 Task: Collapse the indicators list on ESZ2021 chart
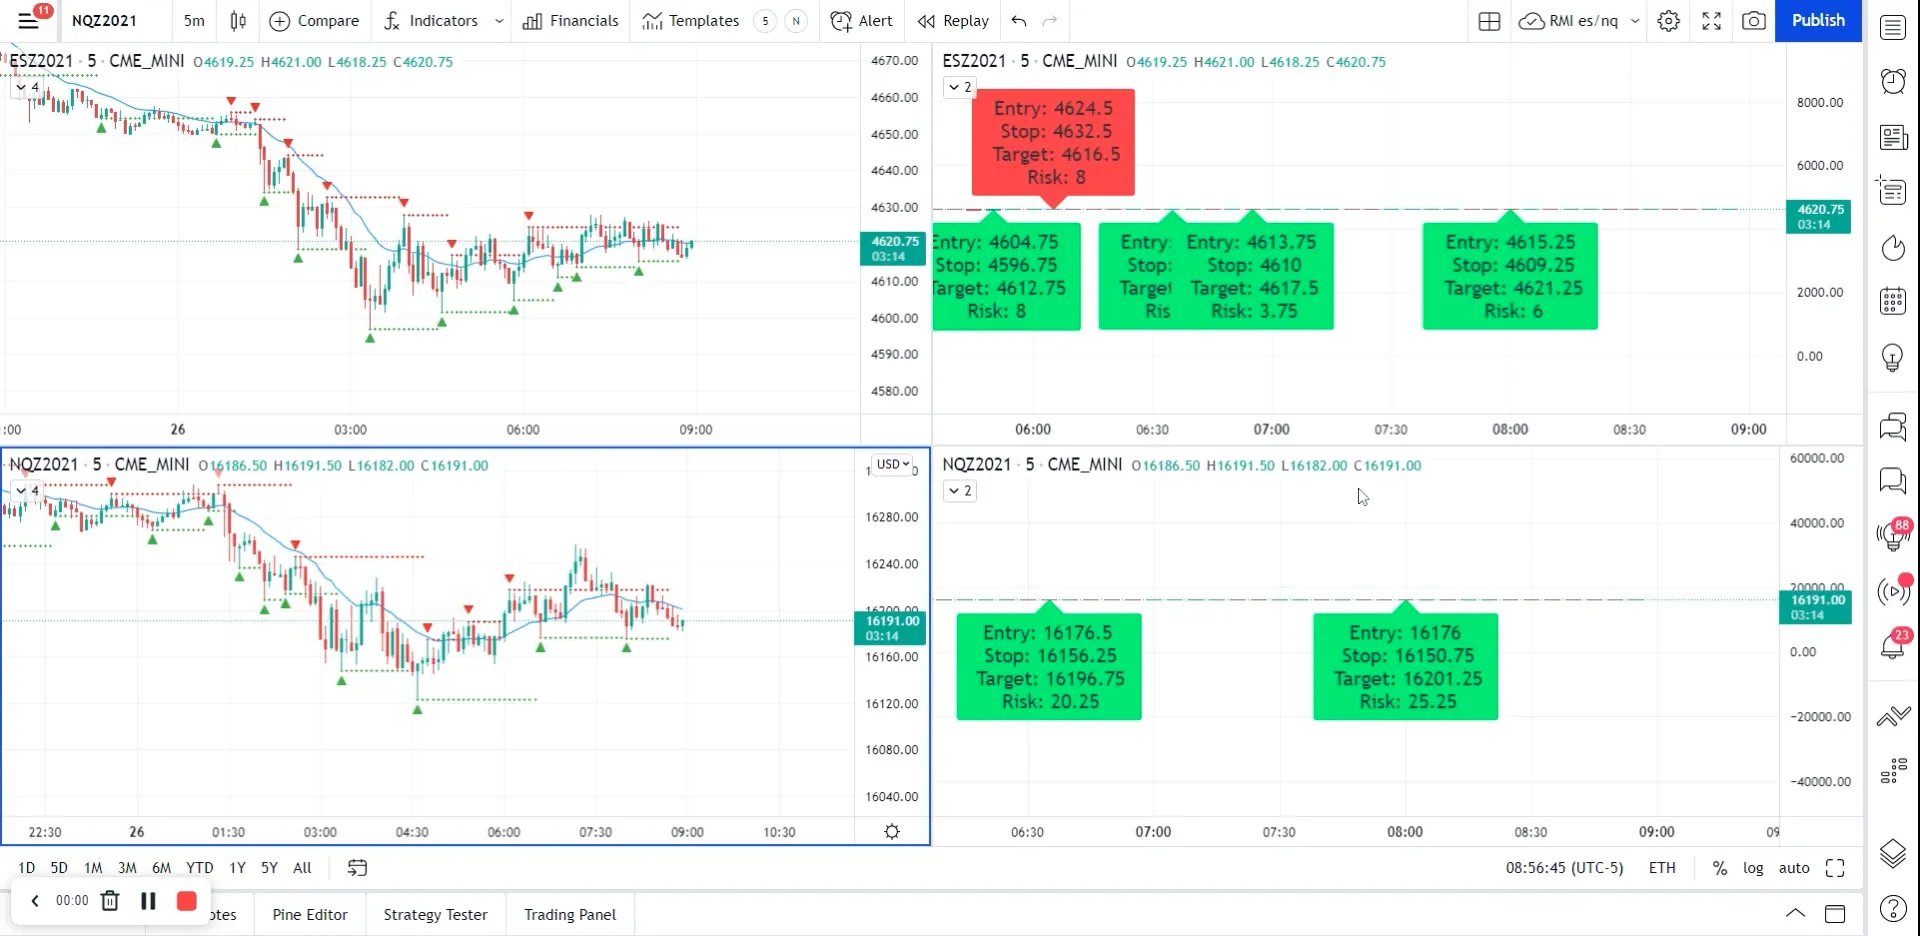[x=20, y=87]
